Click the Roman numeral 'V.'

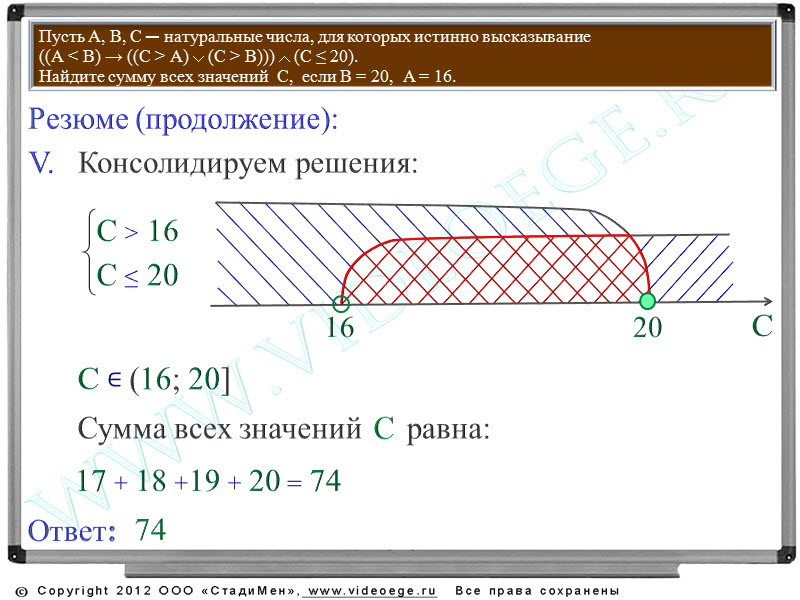(x=42, y=164)
